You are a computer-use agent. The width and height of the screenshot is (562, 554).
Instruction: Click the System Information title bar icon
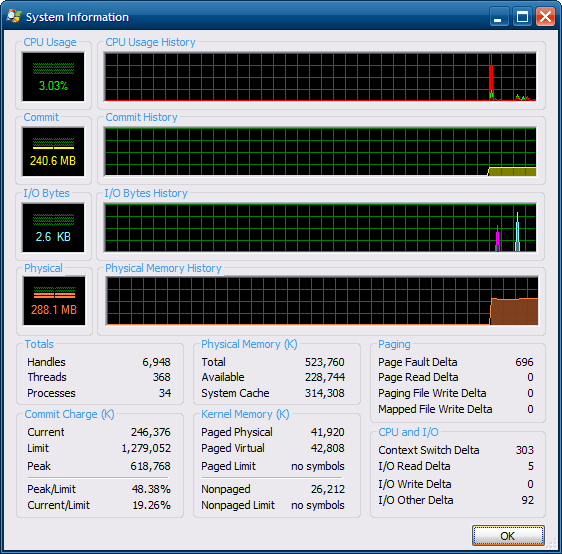14,16
